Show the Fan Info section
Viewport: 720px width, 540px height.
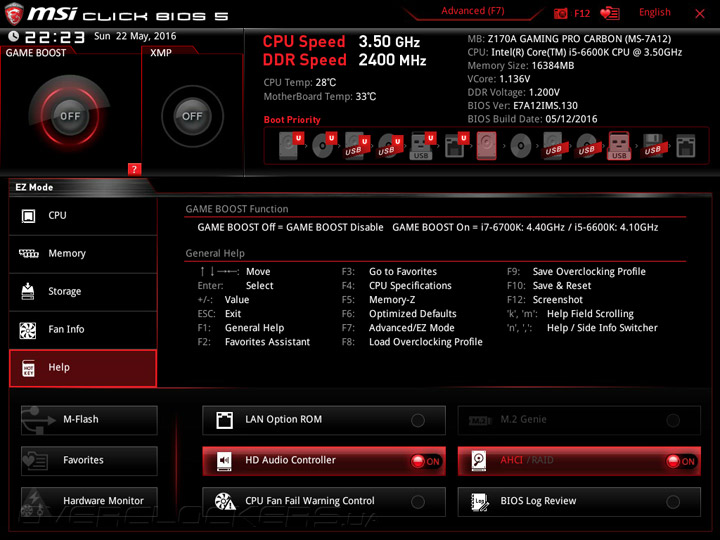point(83,330)
